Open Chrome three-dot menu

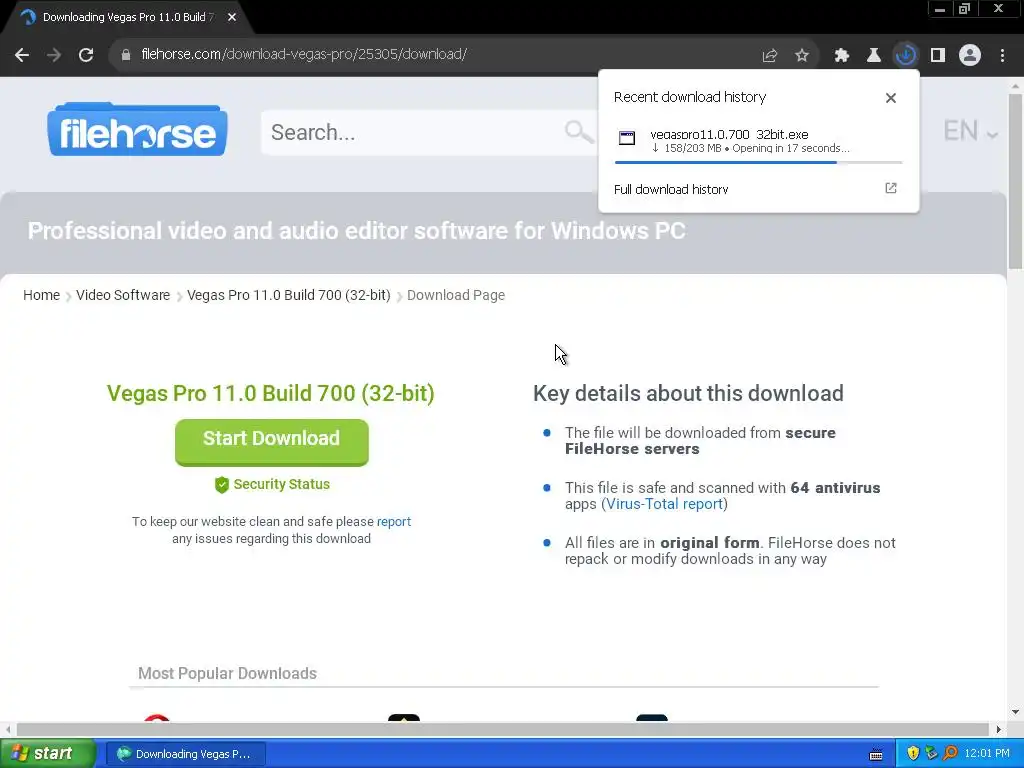click(x=1002, y=55)
